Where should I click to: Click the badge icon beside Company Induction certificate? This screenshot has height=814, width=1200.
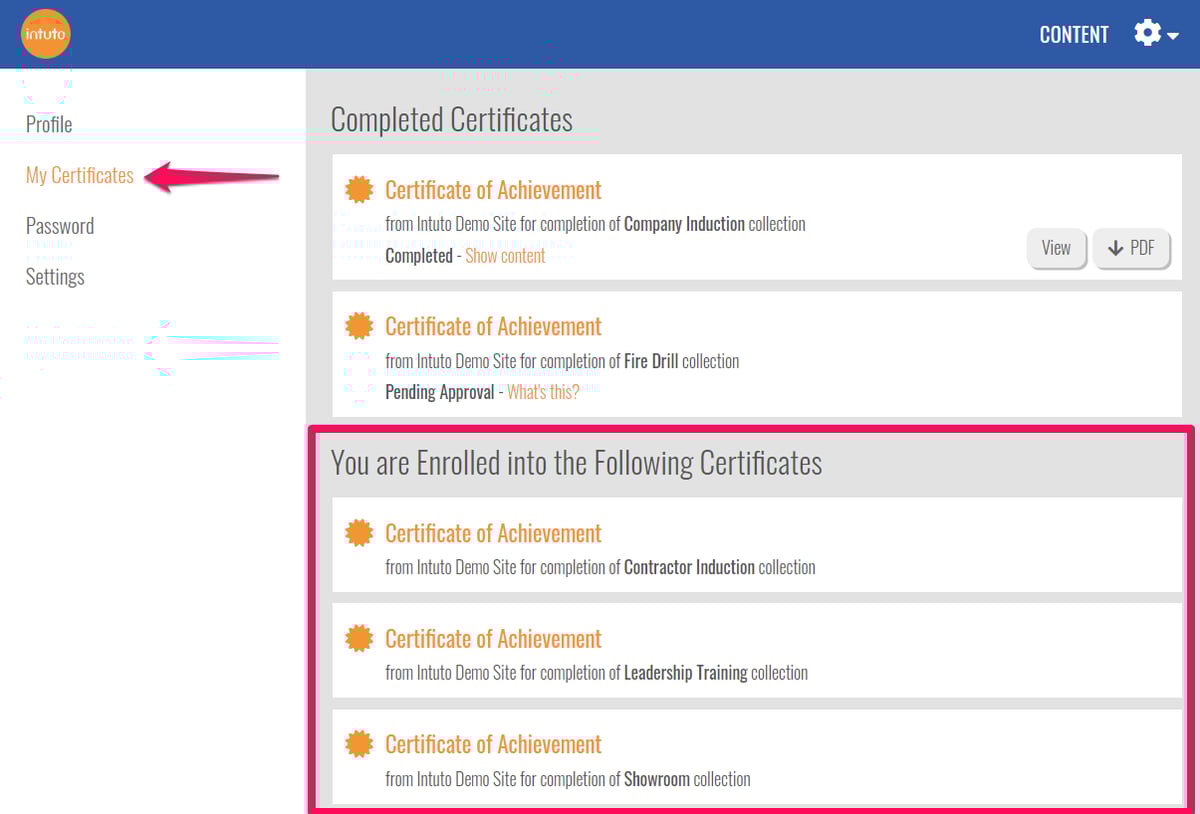point(358,188)
